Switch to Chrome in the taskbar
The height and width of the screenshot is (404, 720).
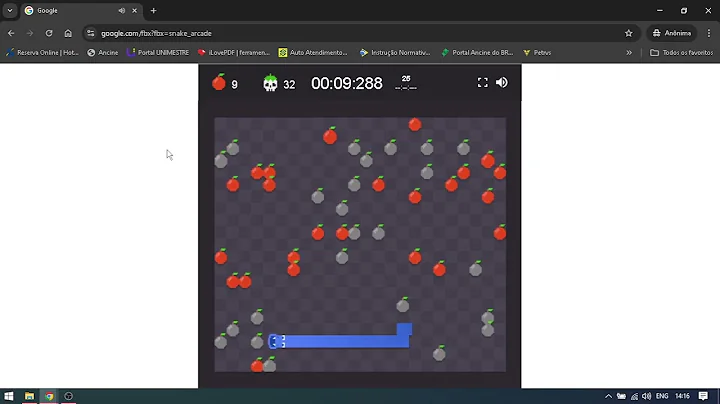pos(49,396)
